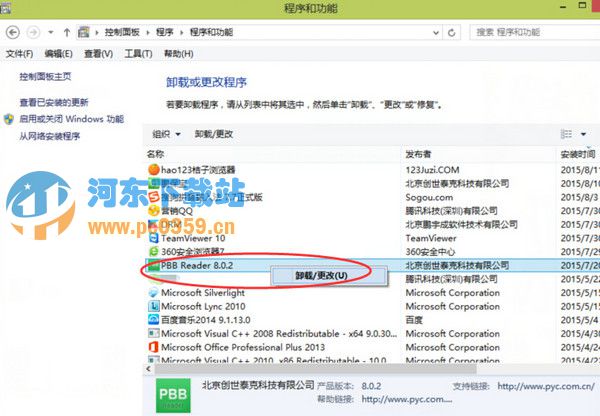Open the 工具(T) menu
This screenshot has height=416, width=600.
point(138,54)
